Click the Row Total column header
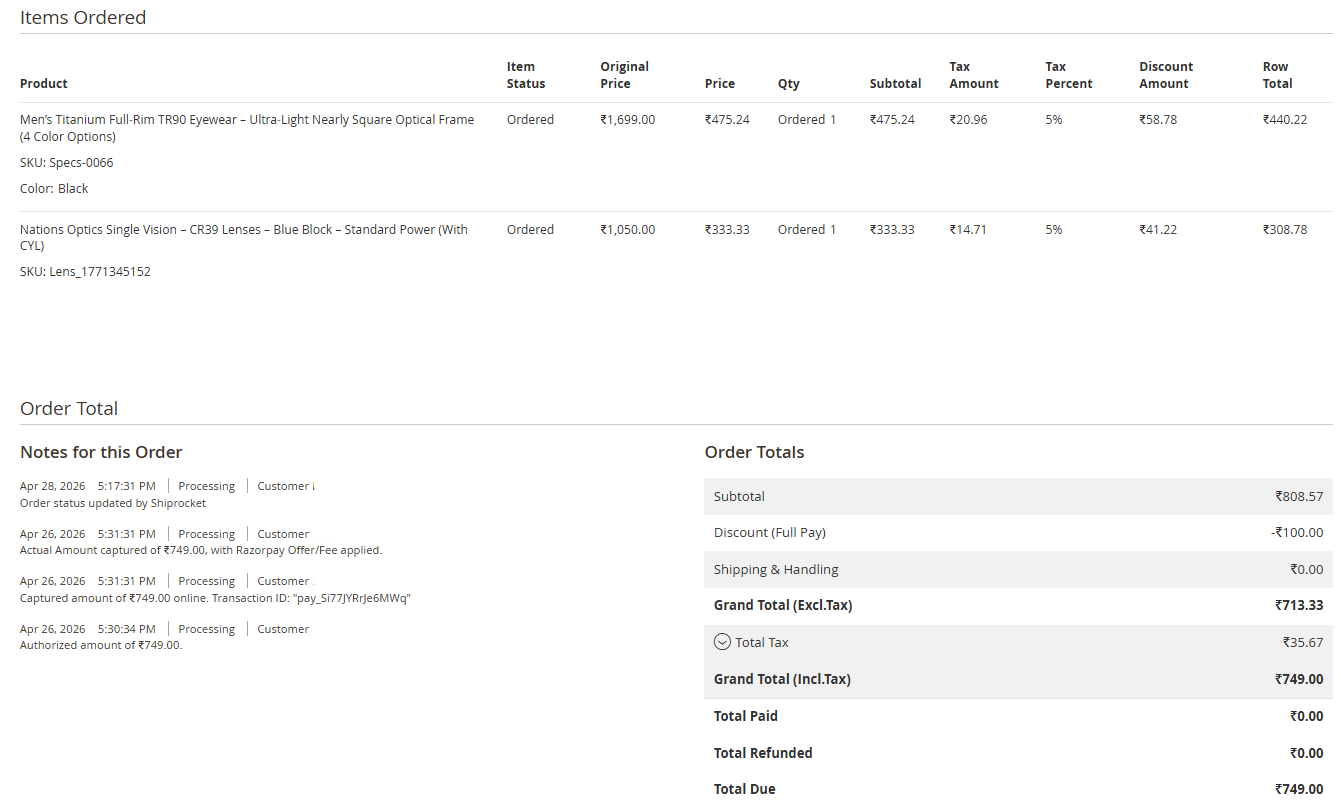This screenshot has width=1341, height=808. [x=1277, y=75]
